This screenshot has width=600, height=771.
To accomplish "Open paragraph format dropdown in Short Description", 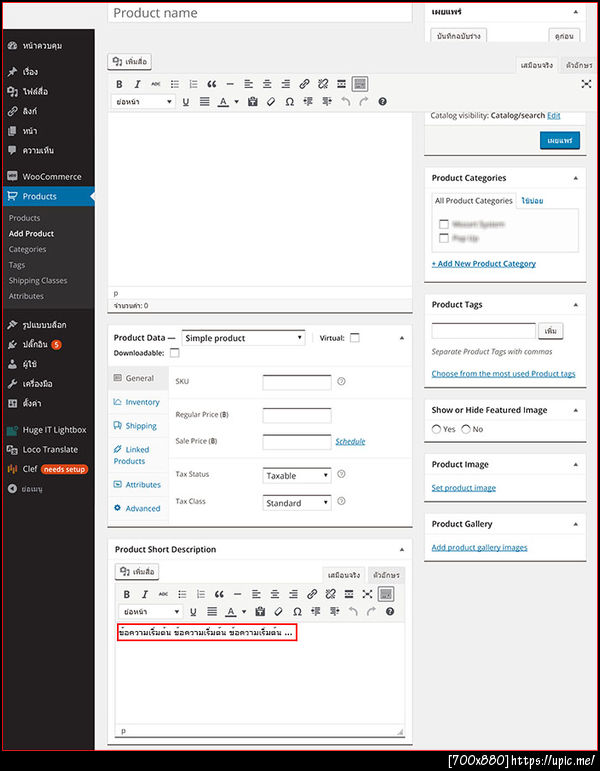I will pos(150,612).
